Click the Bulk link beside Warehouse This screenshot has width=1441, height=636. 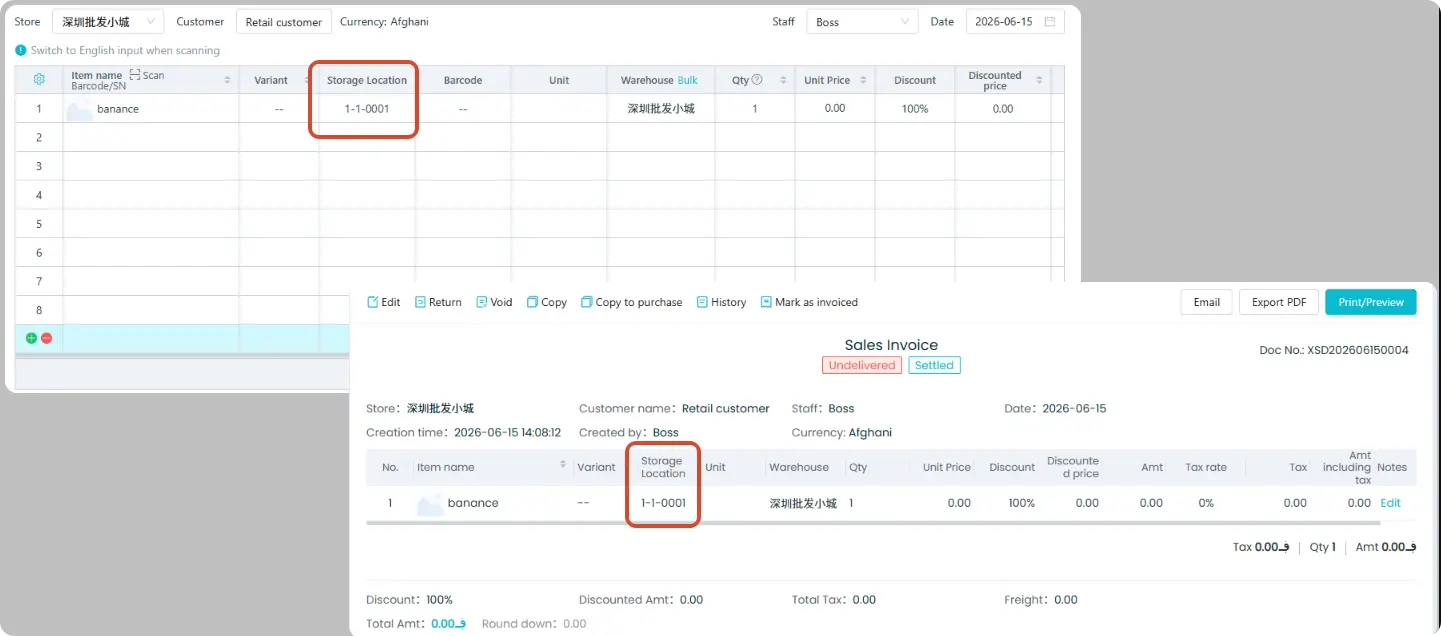click(x=688, y=80)
